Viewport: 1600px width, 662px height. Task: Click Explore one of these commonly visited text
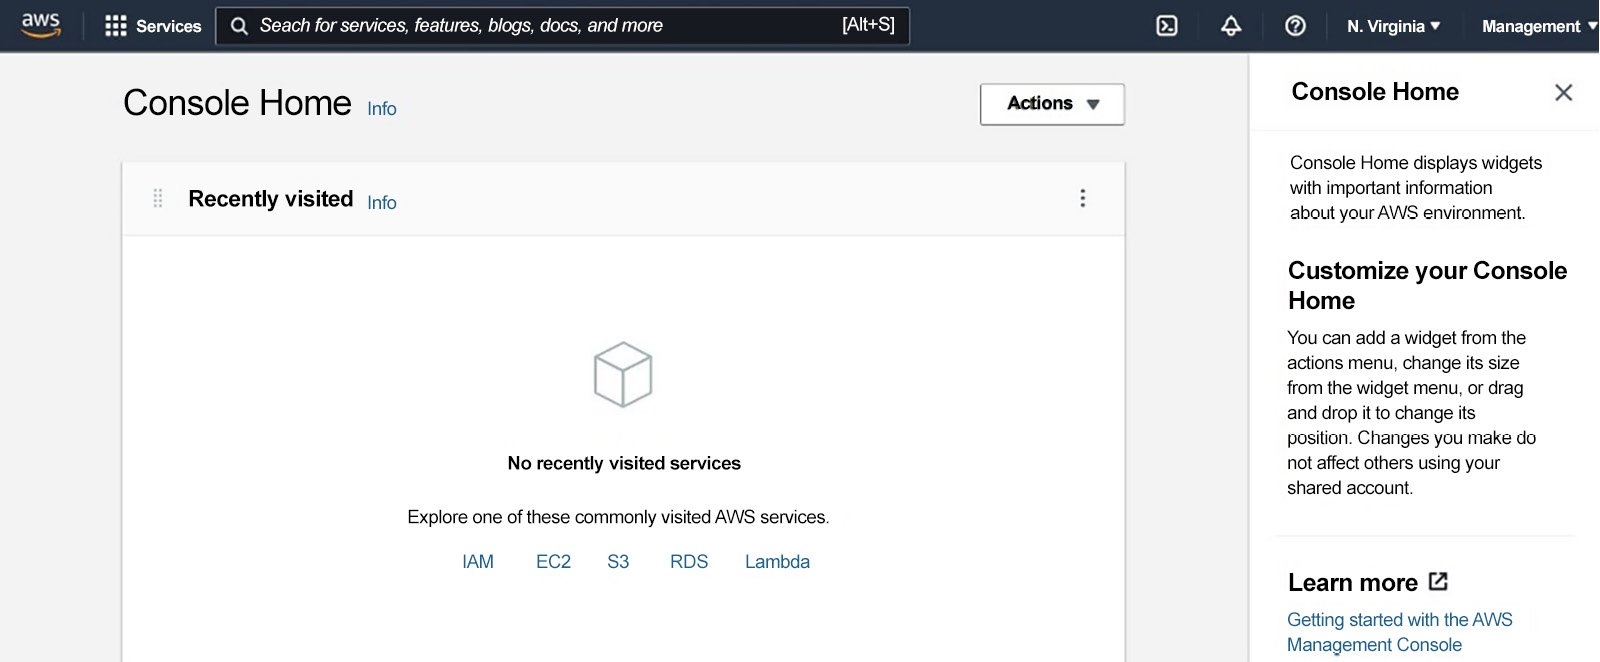618,517
